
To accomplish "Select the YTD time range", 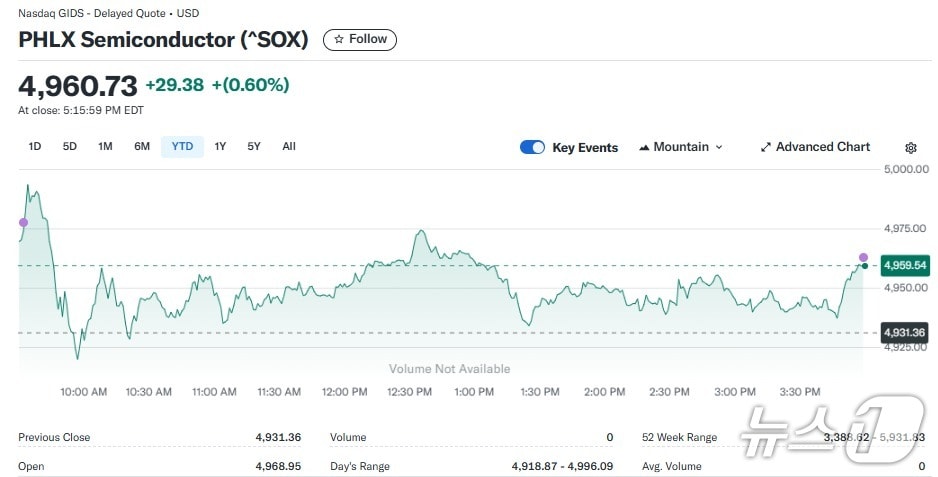I will (182, 147).
